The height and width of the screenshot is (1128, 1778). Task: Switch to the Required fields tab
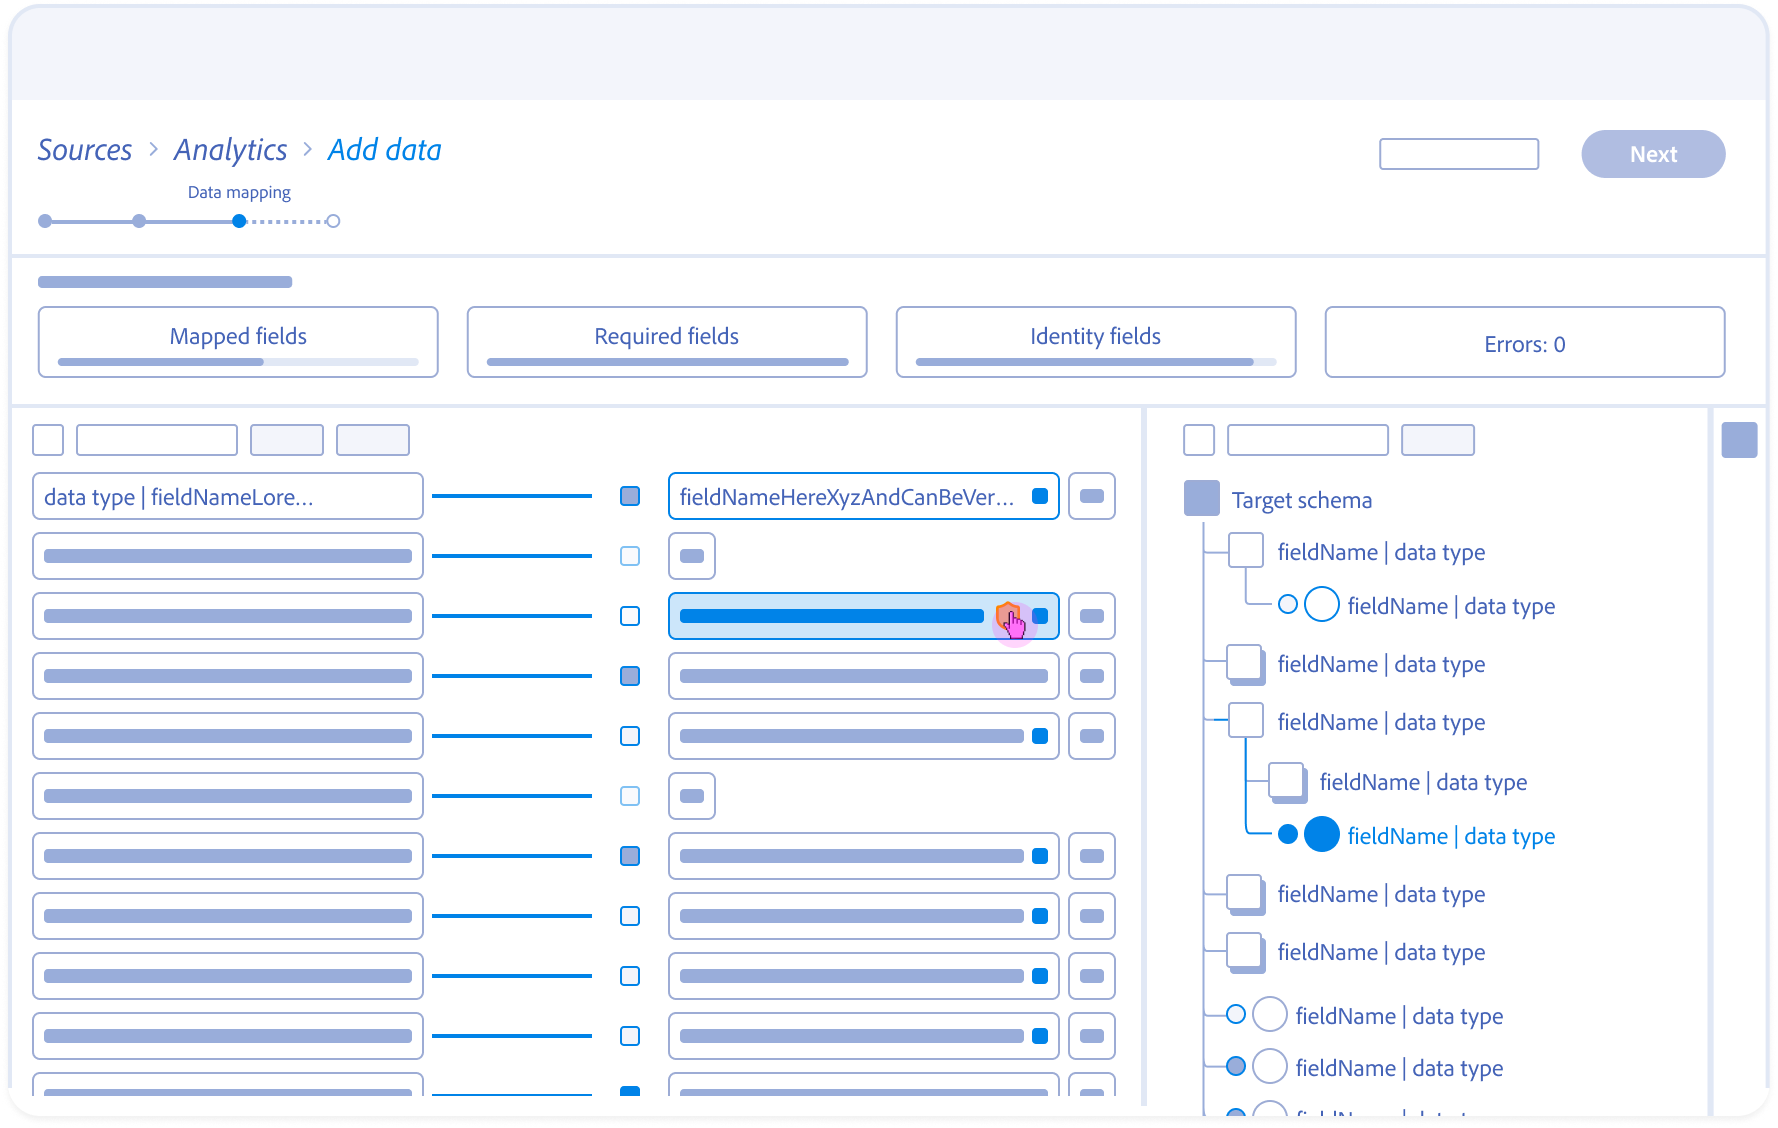coord(667,342)
